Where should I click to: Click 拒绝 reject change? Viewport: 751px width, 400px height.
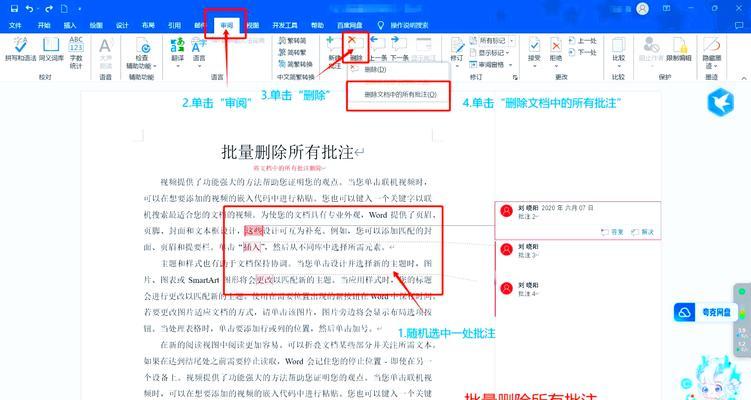coord(556,52)
